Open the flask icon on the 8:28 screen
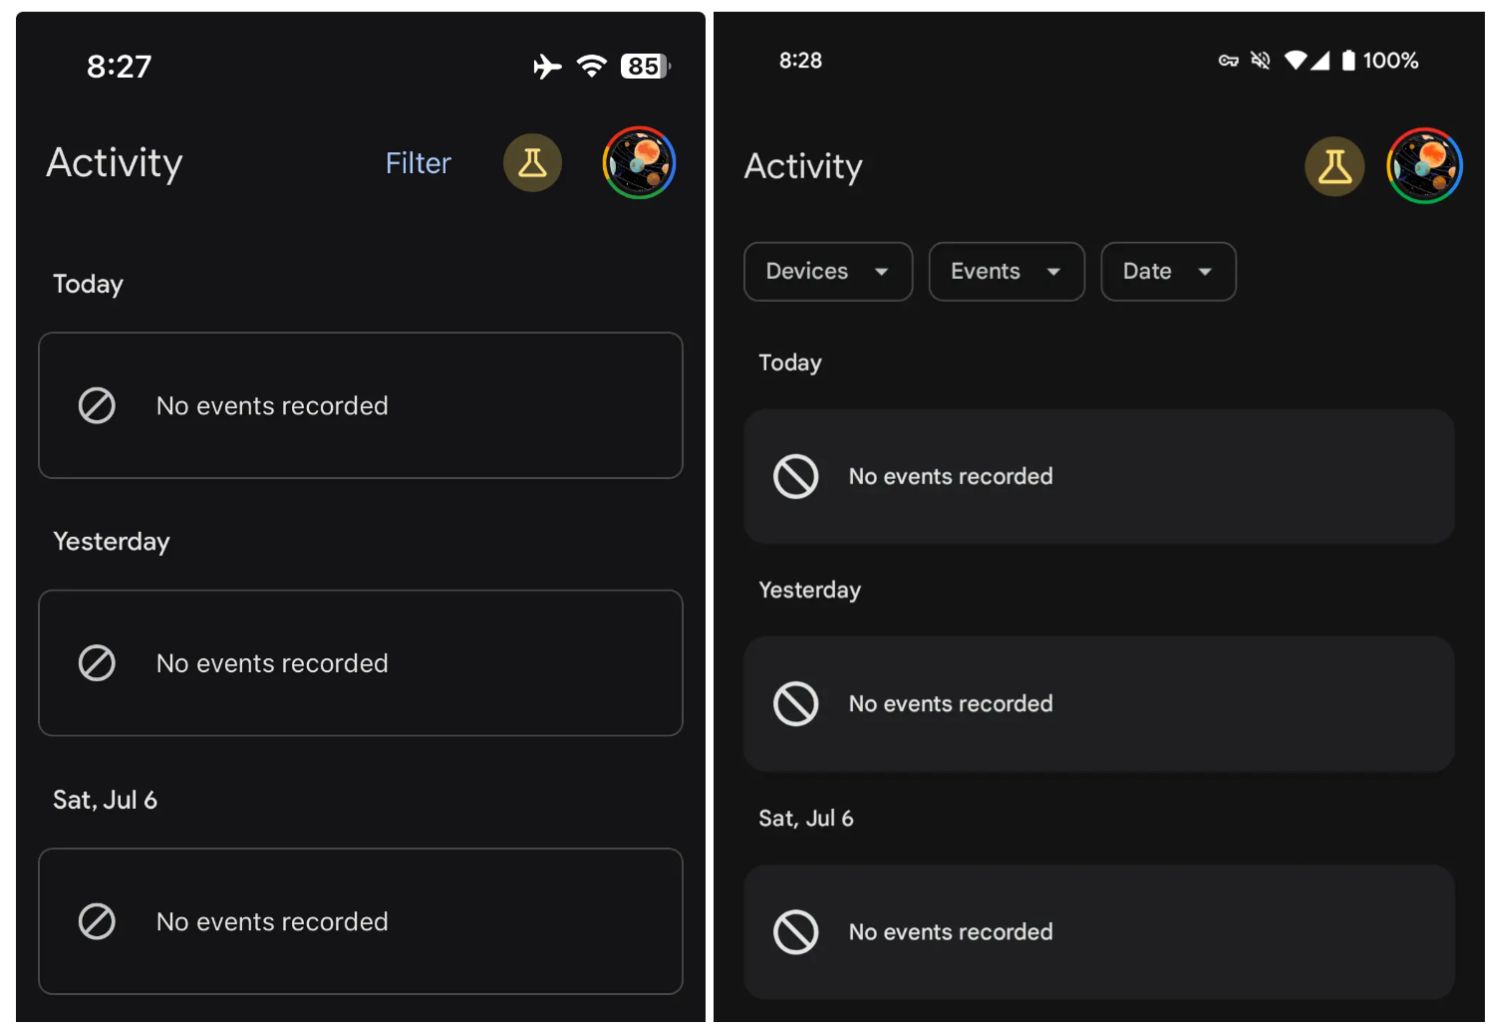This screenshot has width=1500, height=1029. click(x=1334, y=167)
